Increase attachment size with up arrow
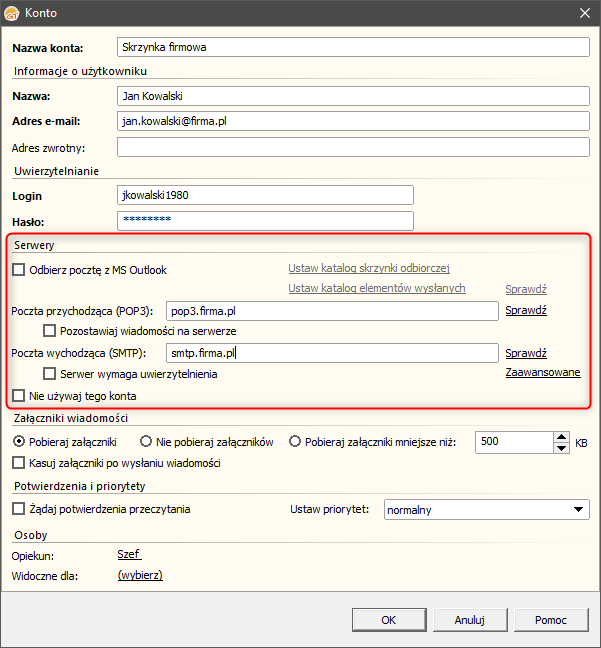The image size is (601, 648). (x=561, y=437)
